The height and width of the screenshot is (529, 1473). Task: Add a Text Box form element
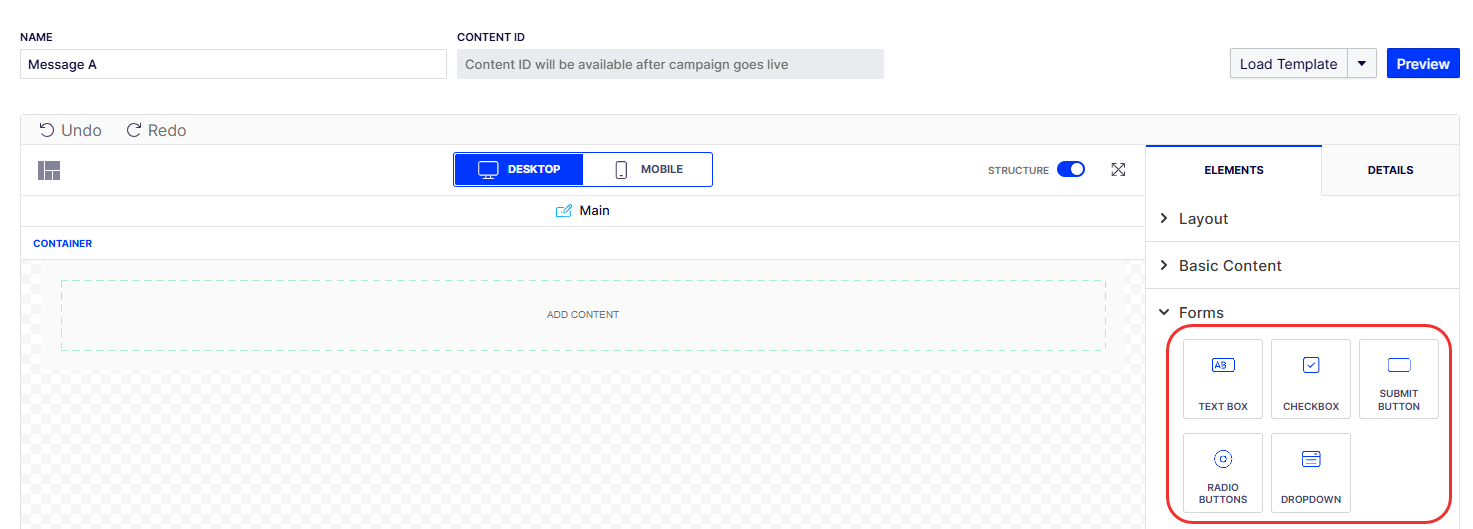(x=1222, y=378)
